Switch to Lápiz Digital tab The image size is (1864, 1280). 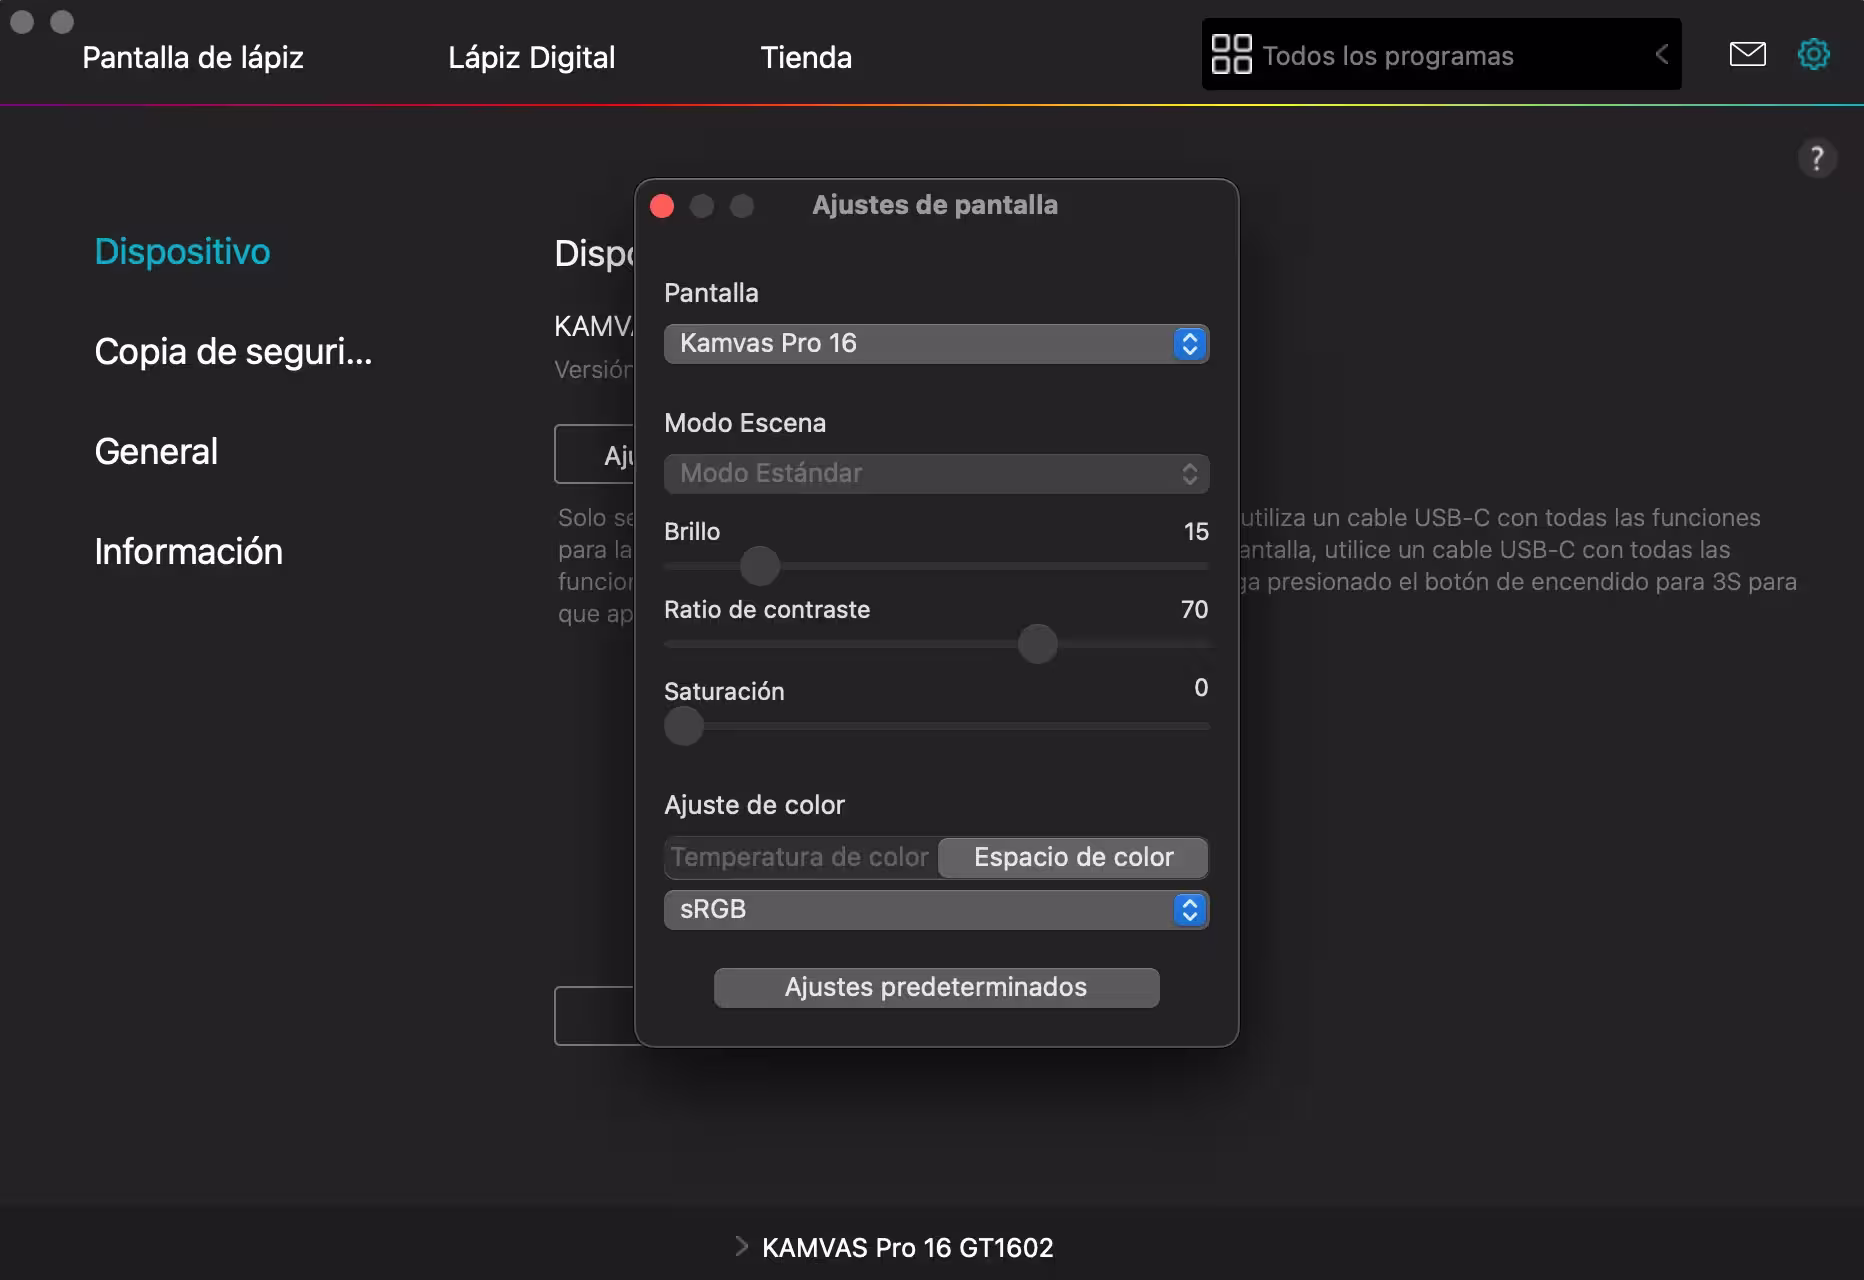(531, 58)
